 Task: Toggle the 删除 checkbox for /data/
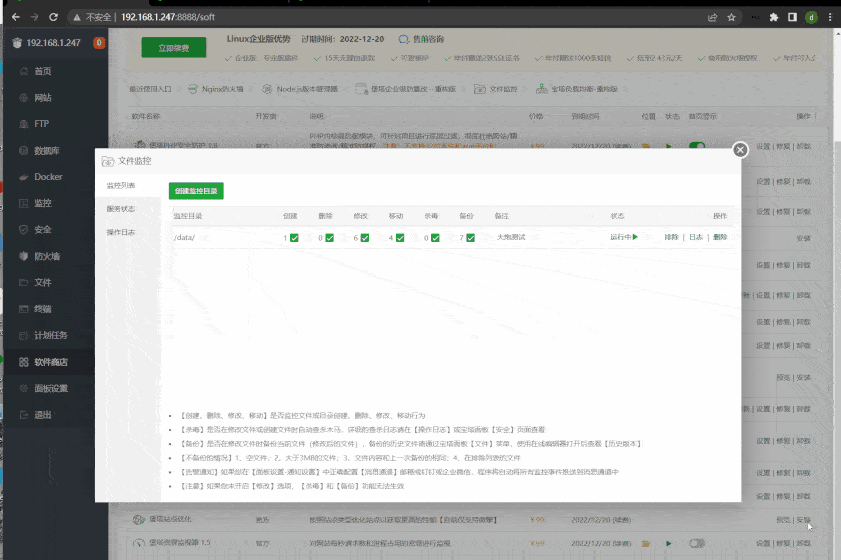point(329,238)
